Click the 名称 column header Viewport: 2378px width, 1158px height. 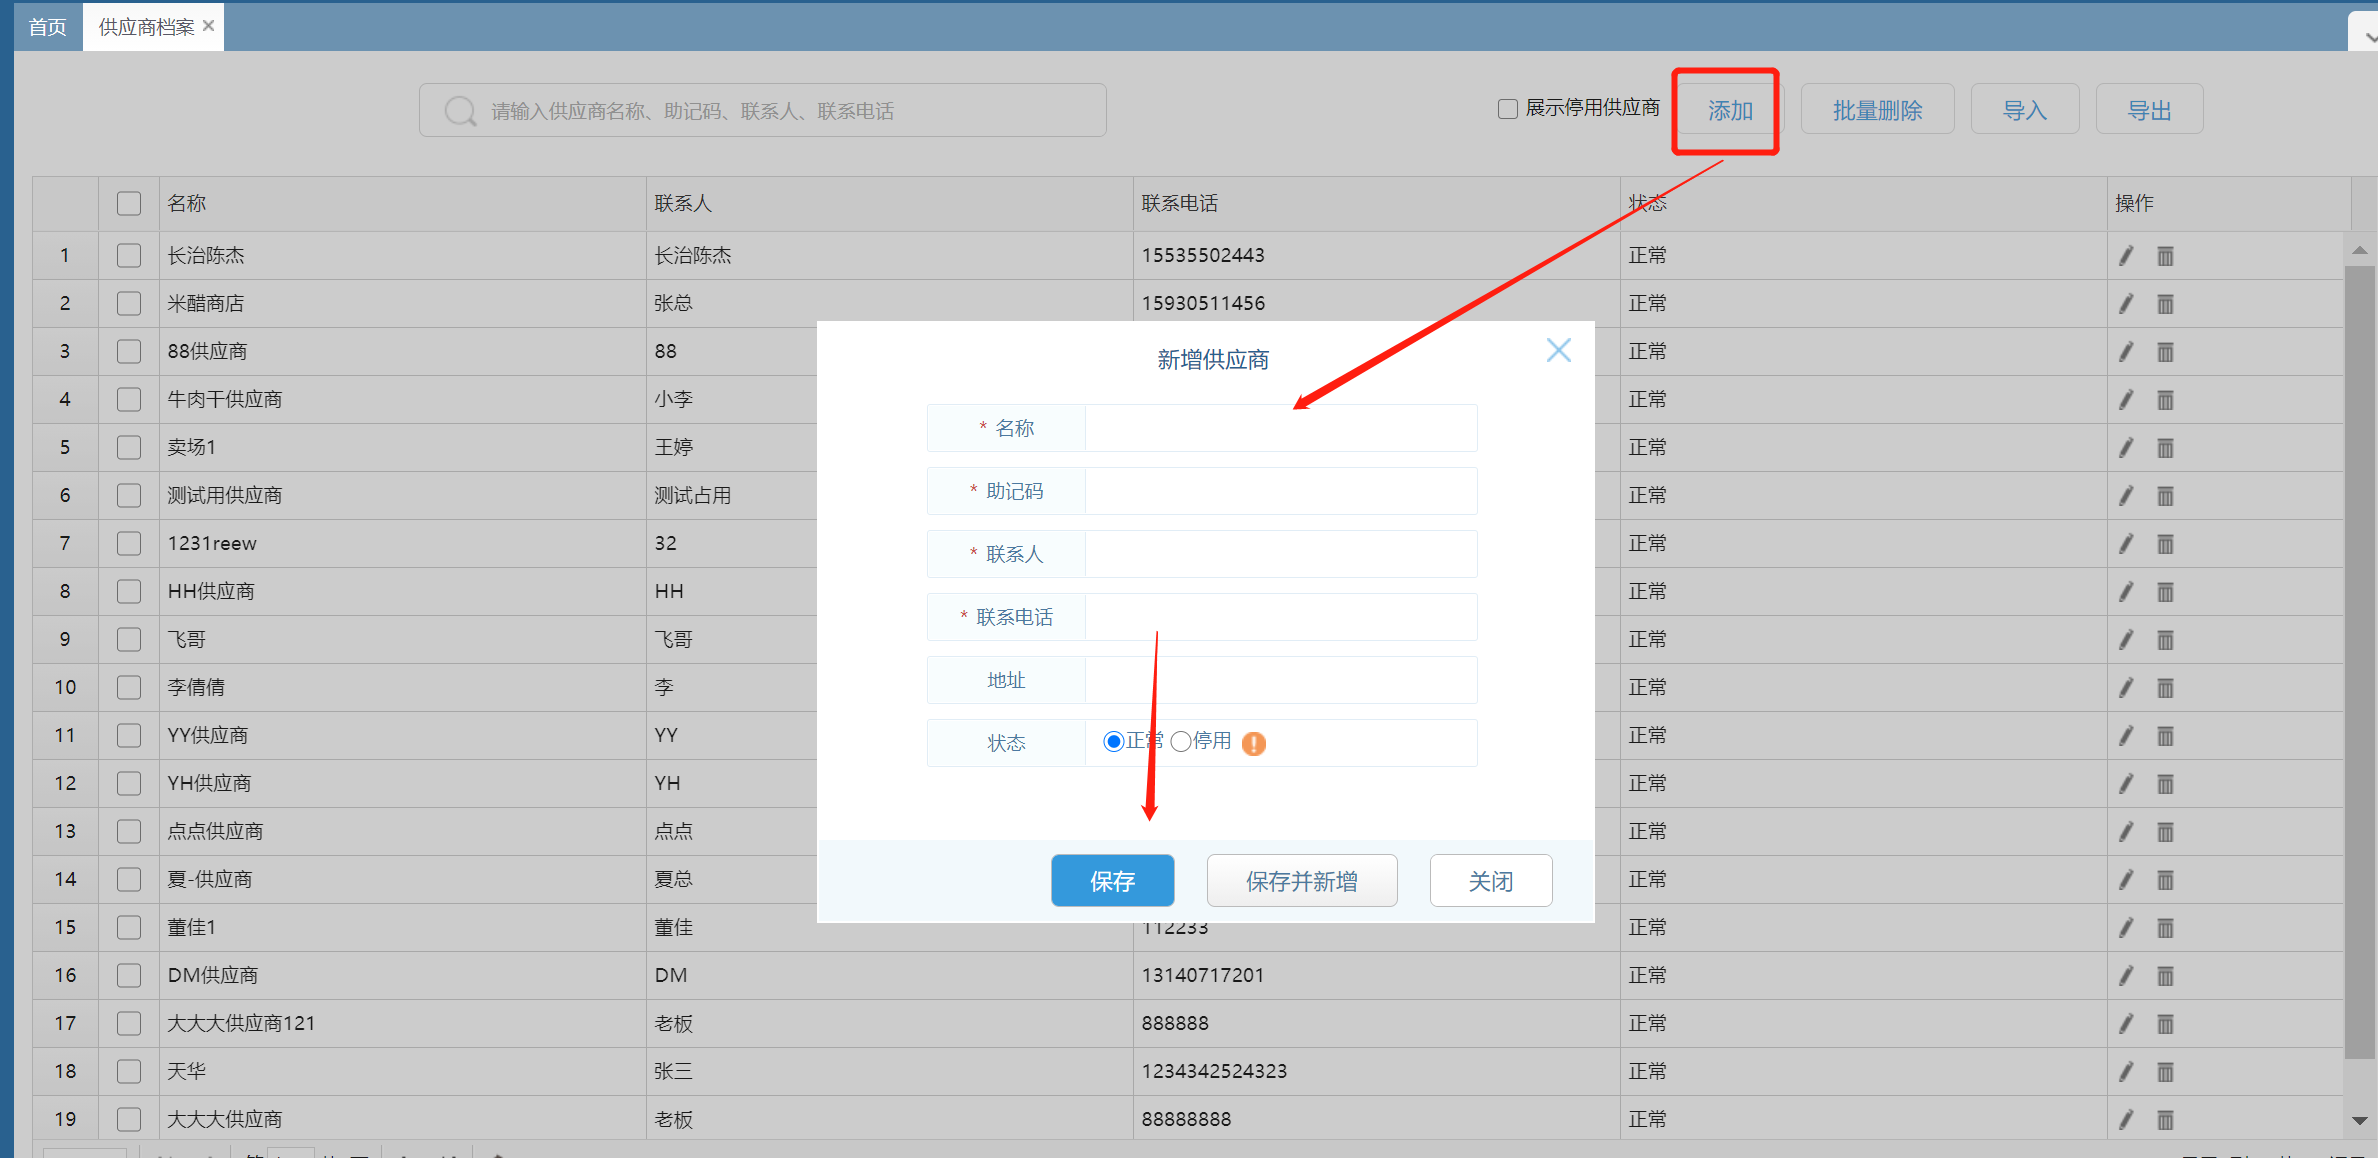[402, 204]
